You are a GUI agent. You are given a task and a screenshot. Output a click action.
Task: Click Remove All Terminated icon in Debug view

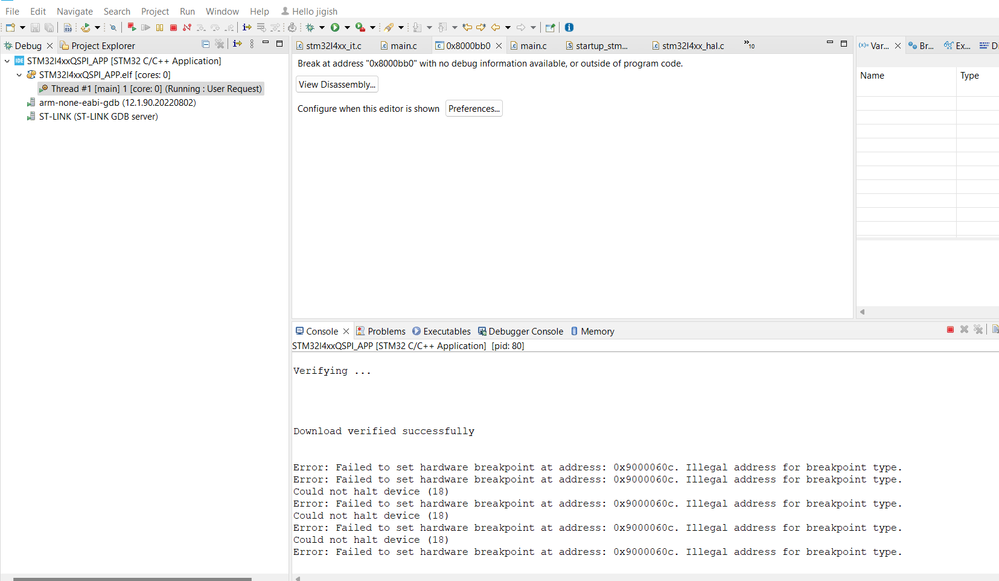pos(219,44)
